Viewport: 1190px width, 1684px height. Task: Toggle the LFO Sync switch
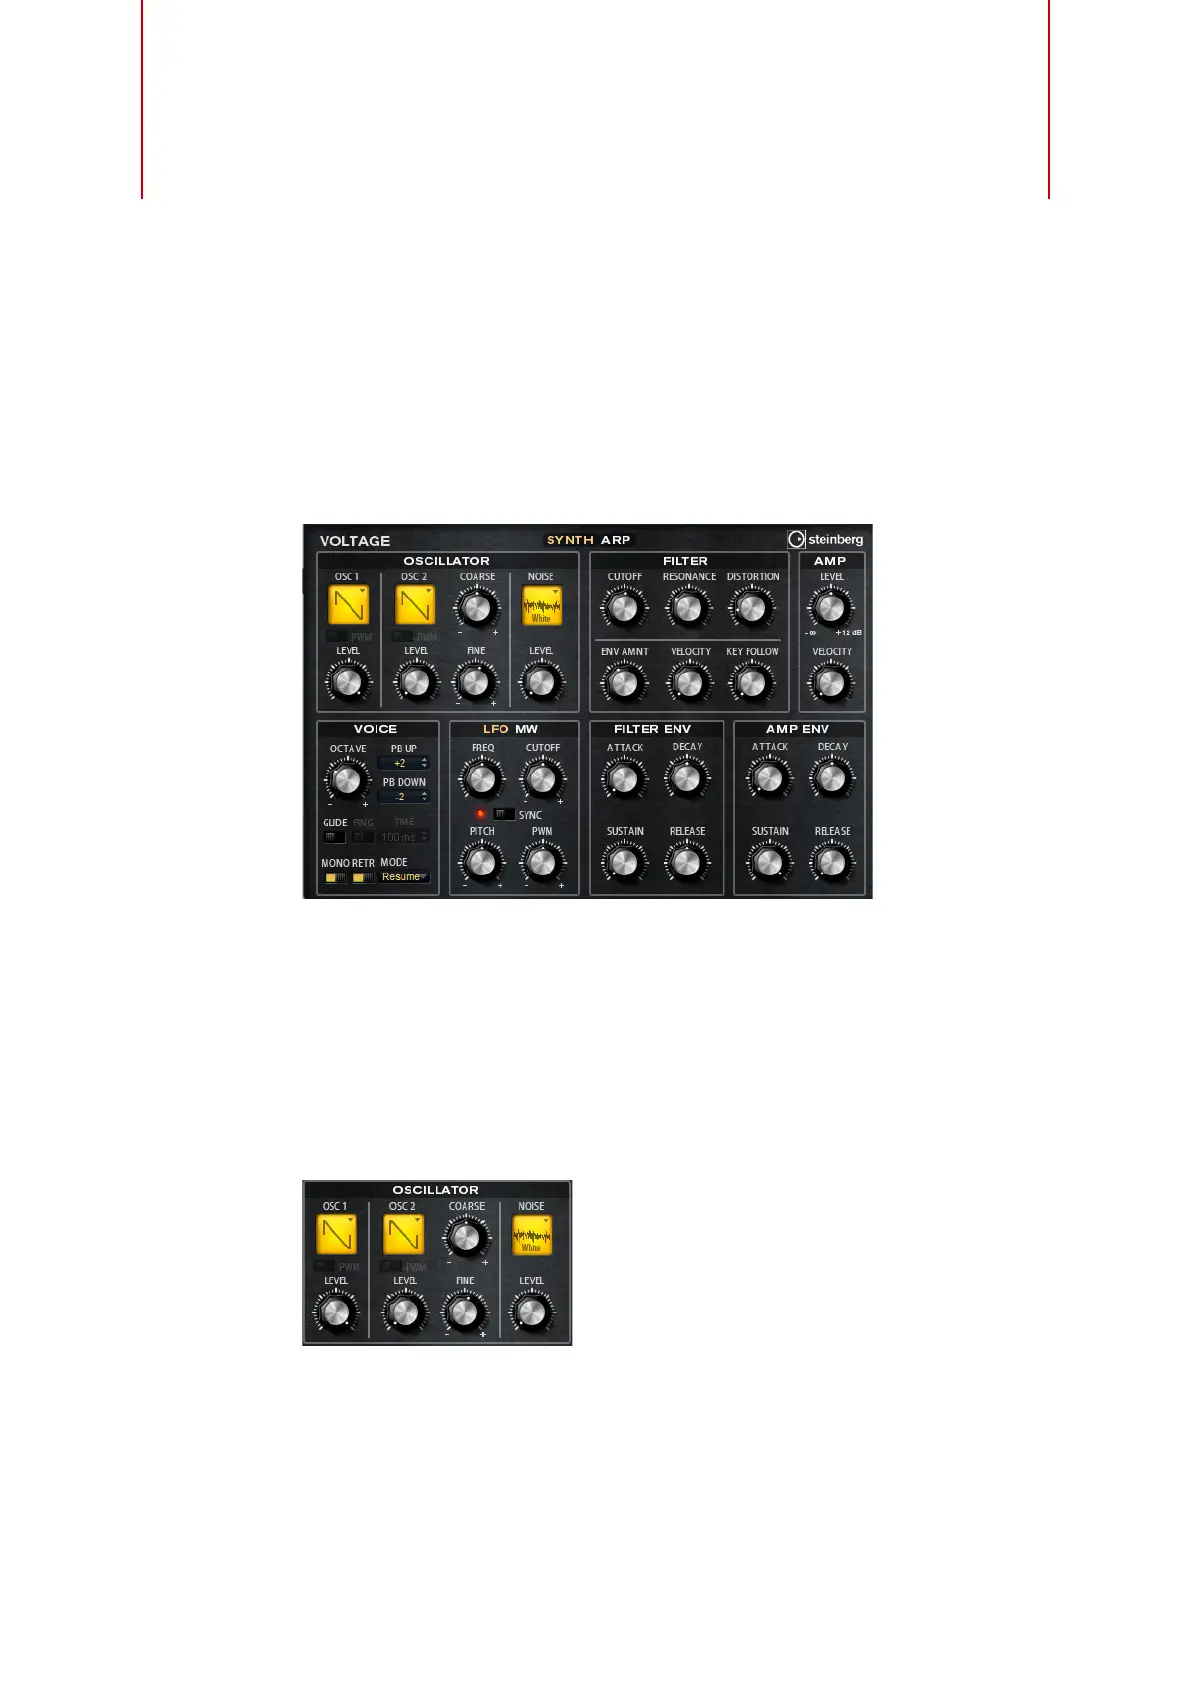click(504, 814)
